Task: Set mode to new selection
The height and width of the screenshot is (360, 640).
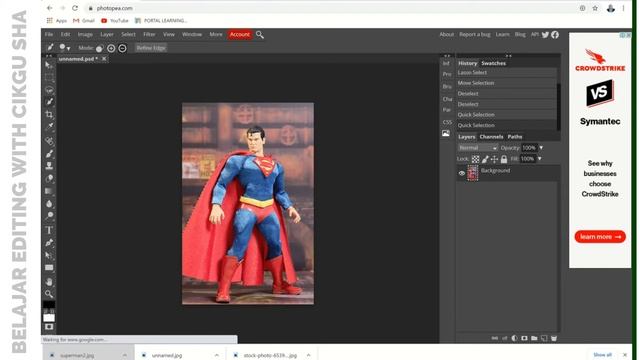Action: pos(99,49)
